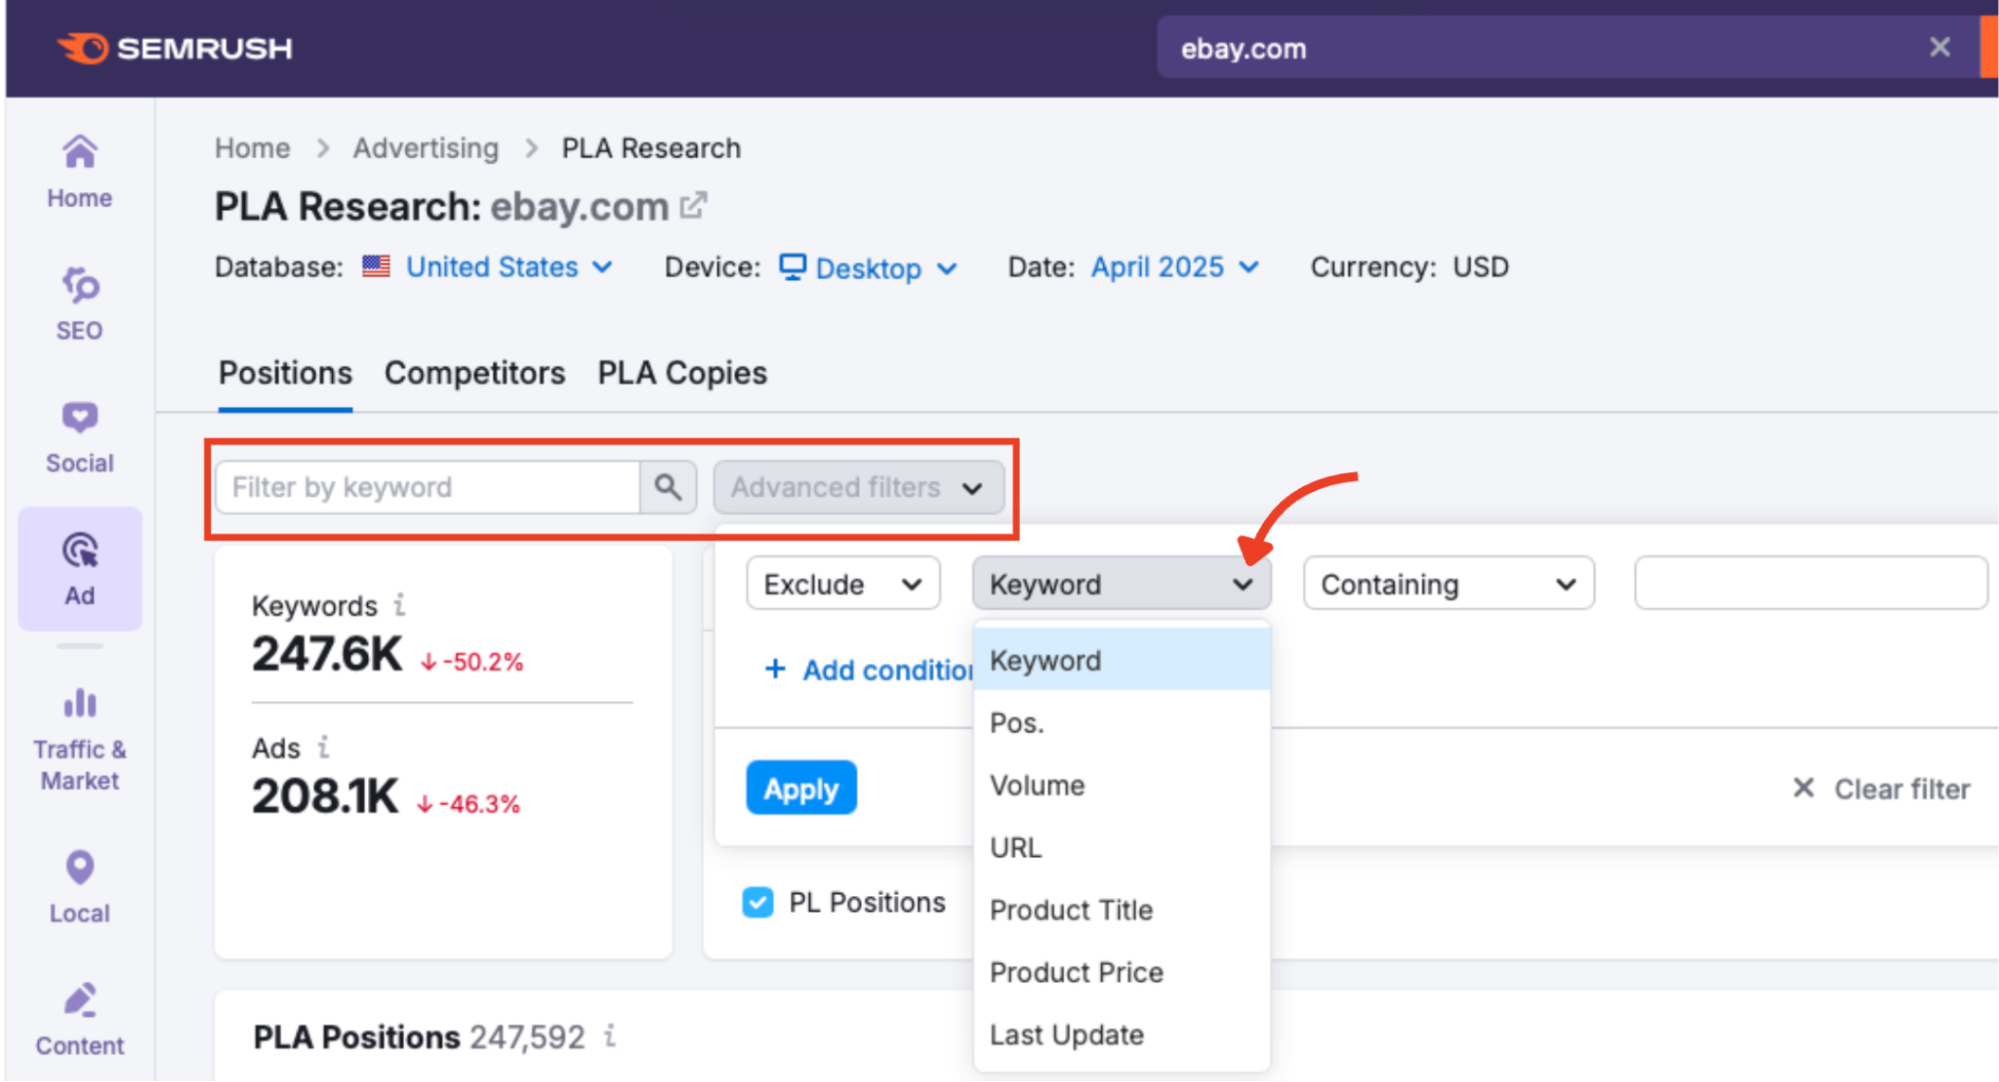This screenshot has width=1999, height=1082.
Task: Select Product Title from the dropdown list
Action: pos(1071,910)
